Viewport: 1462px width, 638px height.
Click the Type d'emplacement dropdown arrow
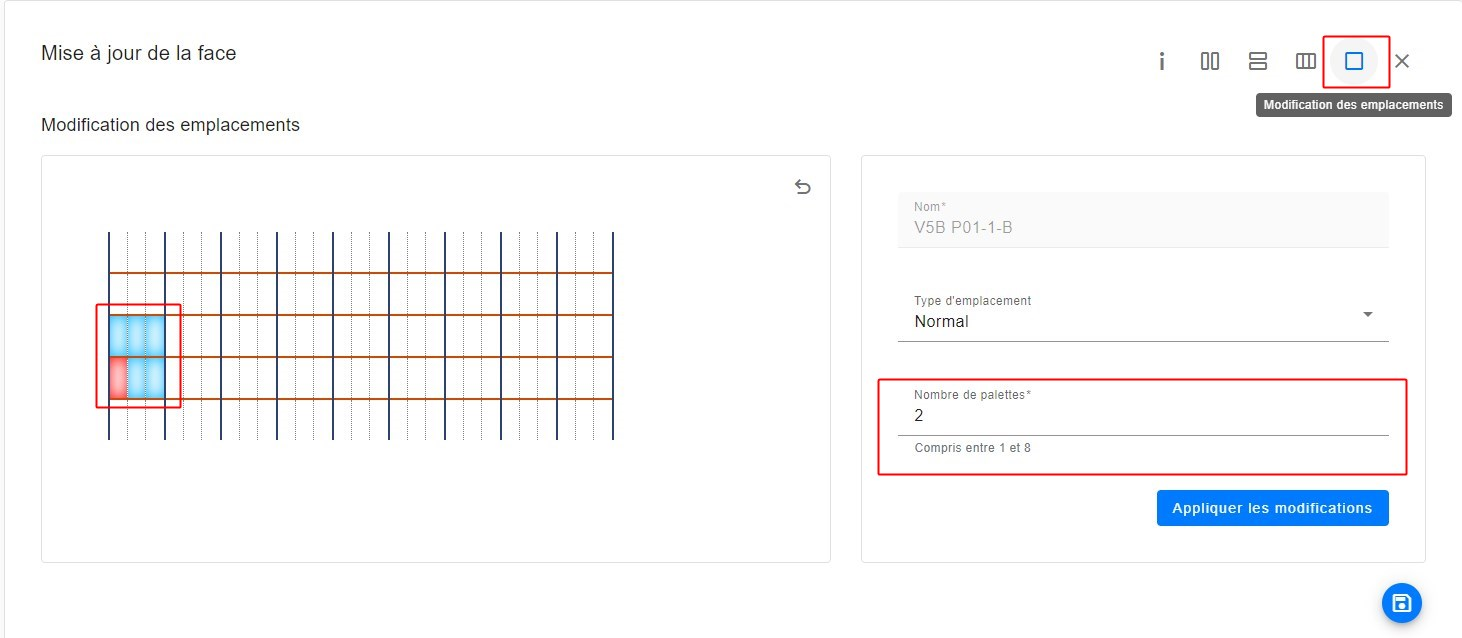(x=1368, y=315)
